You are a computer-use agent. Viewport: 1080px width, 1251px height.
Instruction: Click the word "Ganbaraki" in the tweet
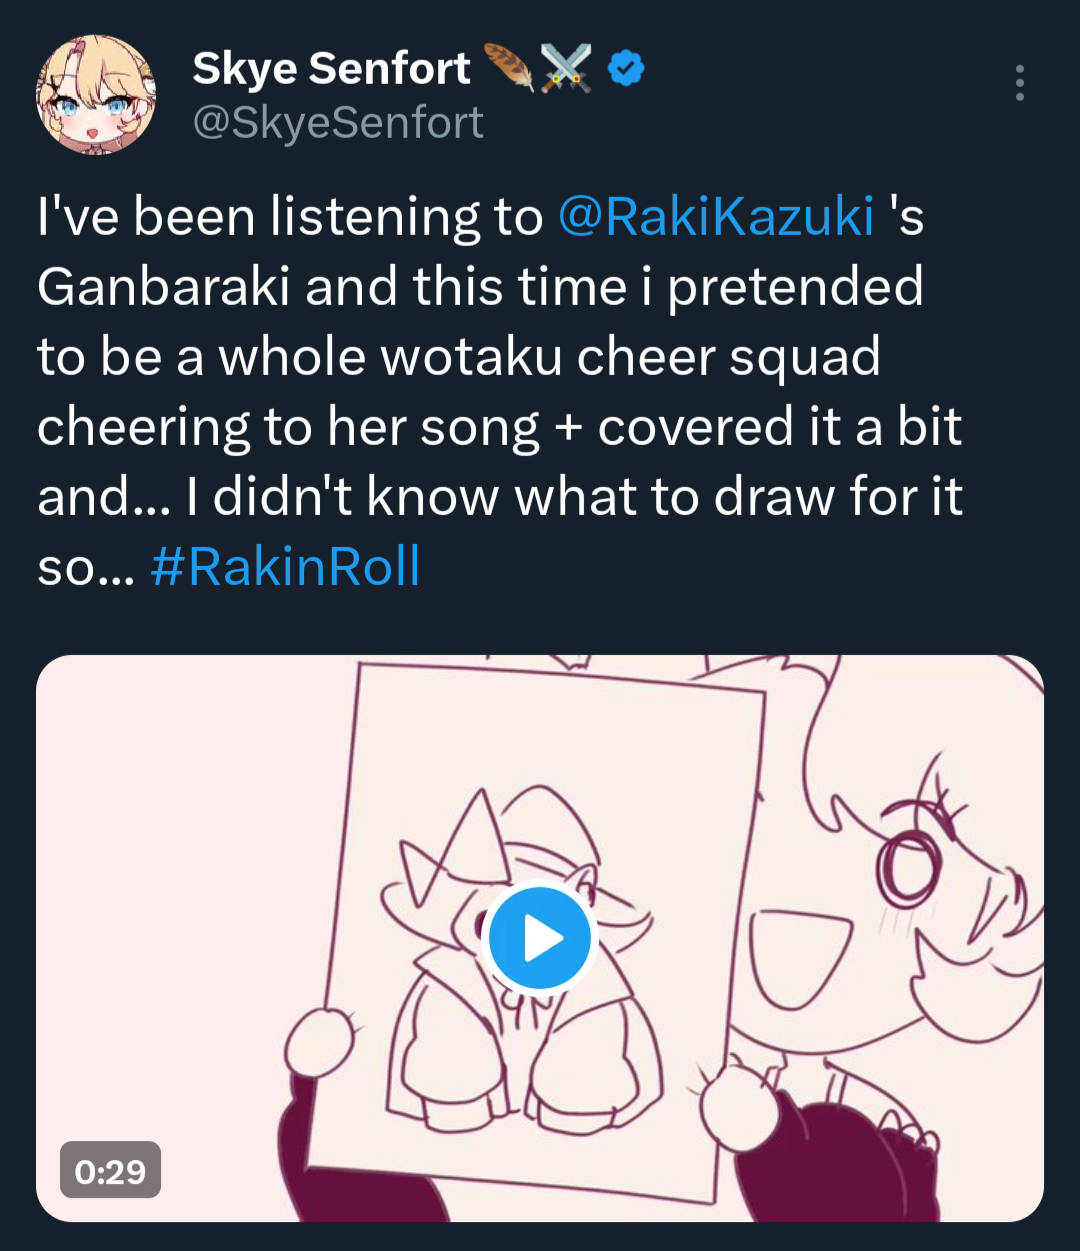(x=163, y=287)
